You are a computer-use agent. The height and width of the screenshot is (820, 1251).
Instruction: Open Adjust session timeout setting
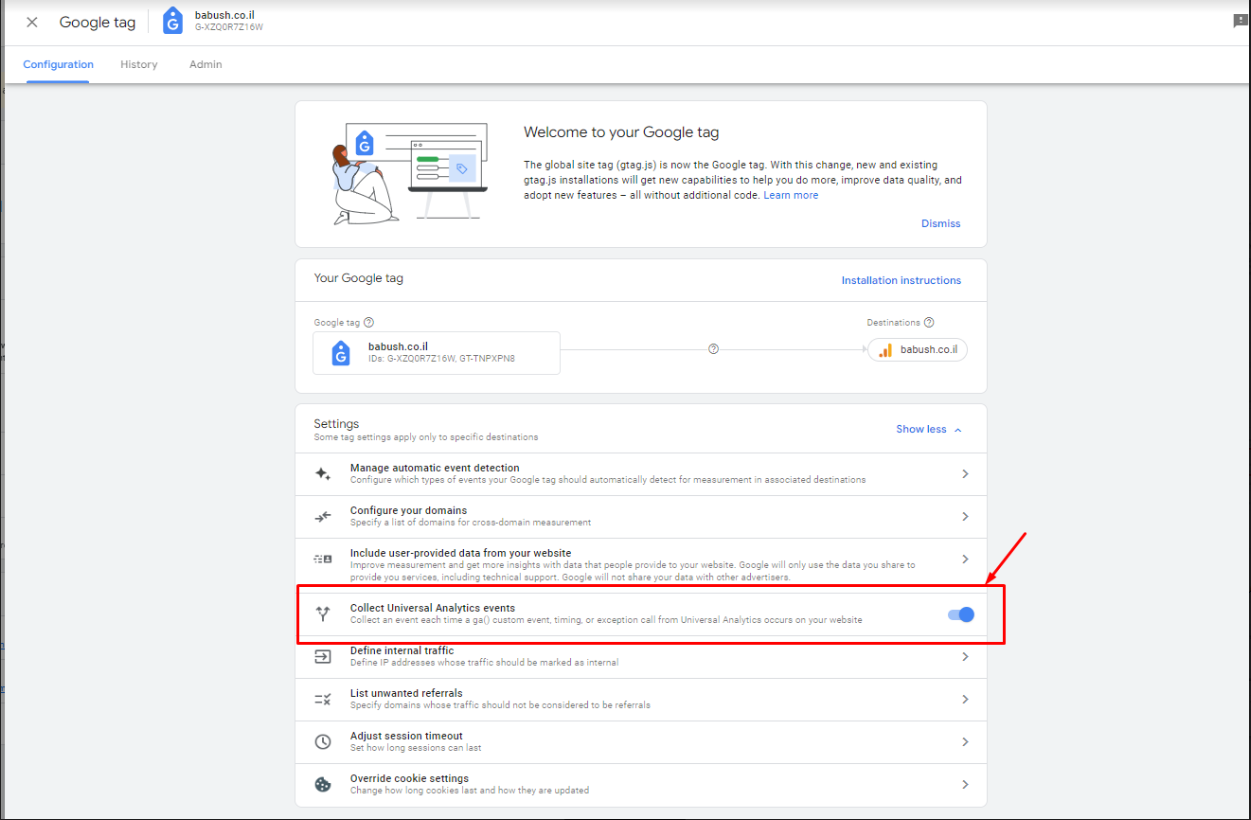pos(640,742)
